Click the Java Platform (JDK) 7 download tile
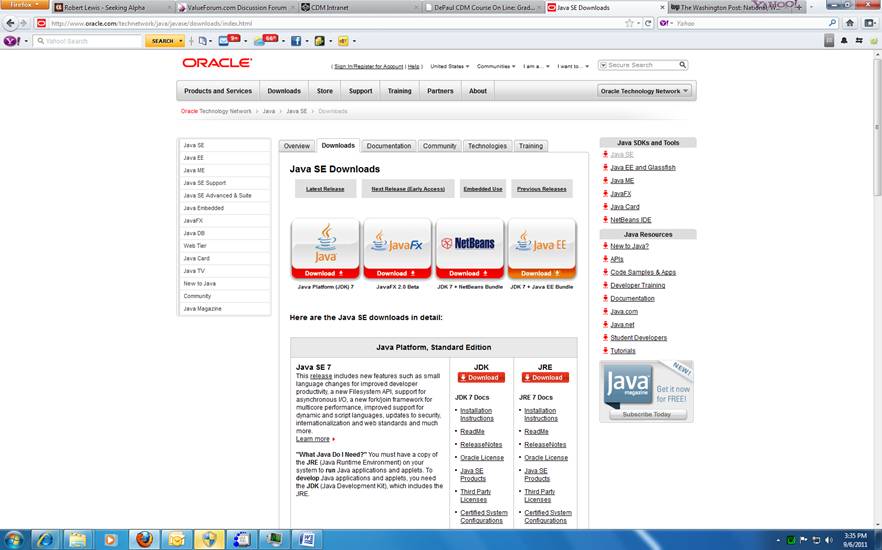 click(x=325, y=249)
